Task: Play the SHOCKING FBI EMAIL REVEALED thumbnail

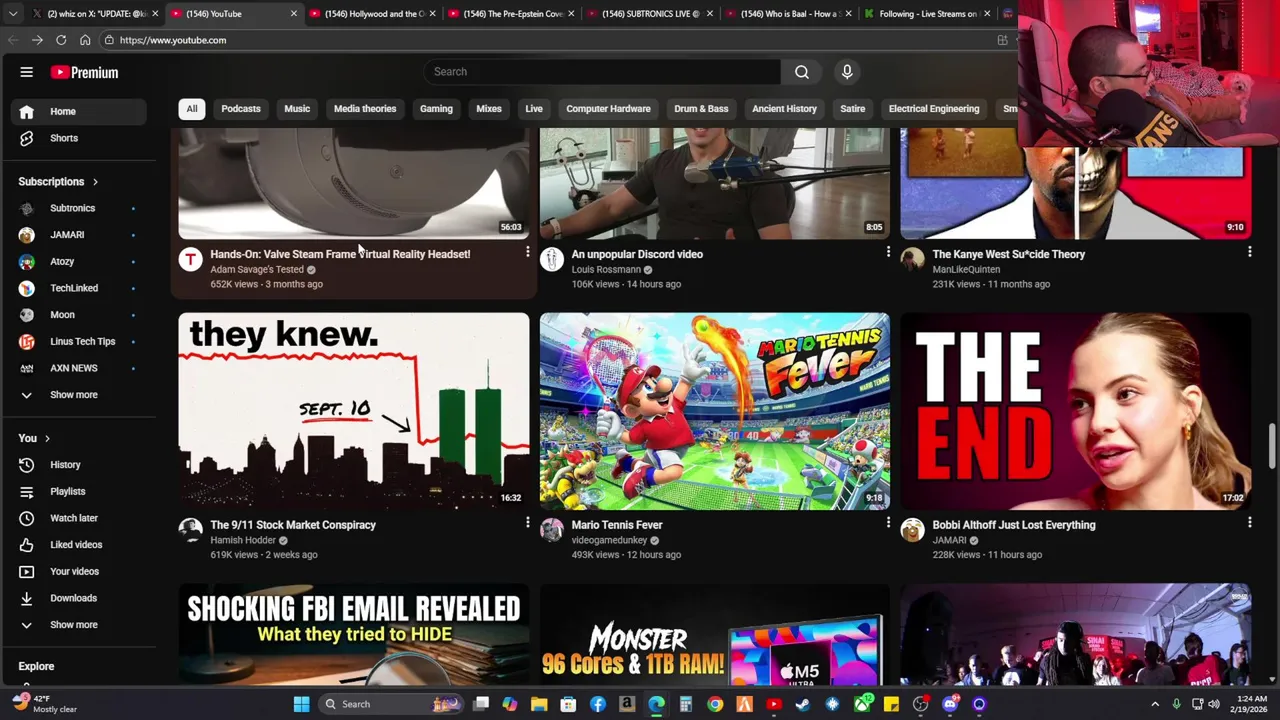Action: coord(354,634)
